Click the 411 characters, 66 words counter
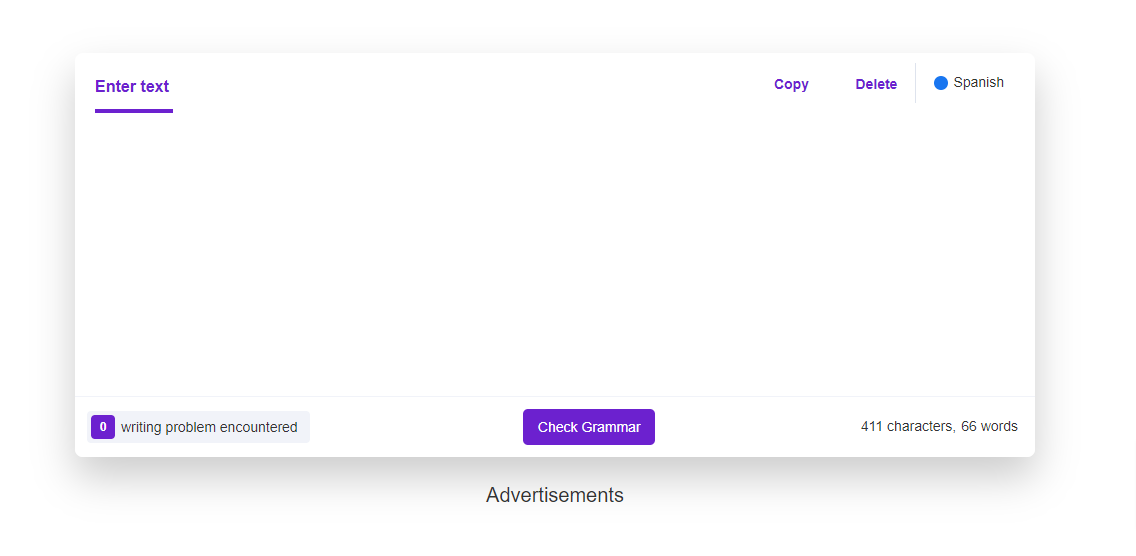This screenshot has height=556, width=1136. pos(939,426)
